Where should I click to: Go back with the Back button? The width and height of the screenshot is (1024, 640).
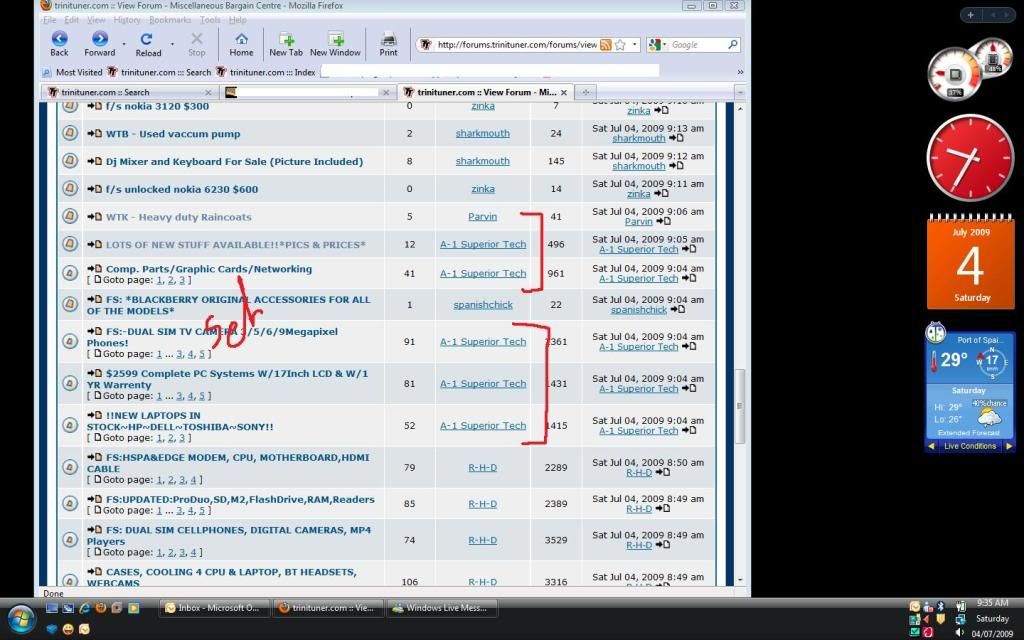59,44
